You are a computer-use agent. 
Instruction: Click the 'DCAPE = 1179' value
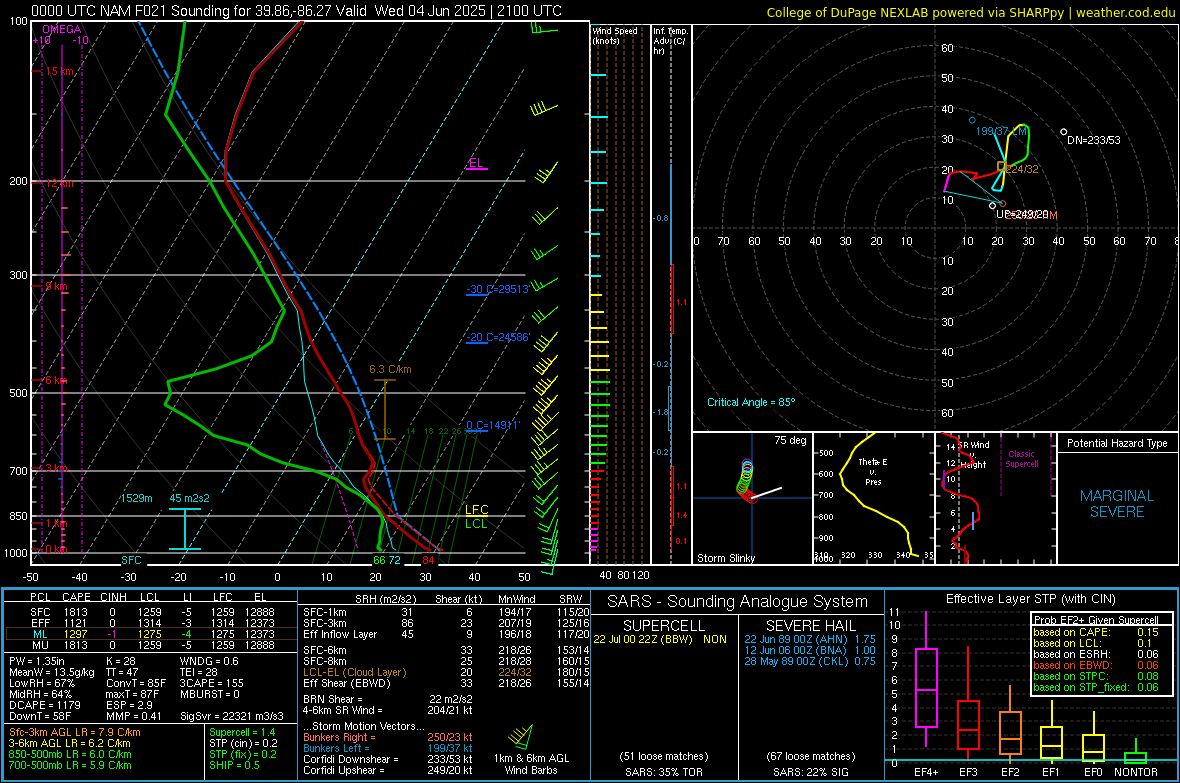(x=44, y=705)
